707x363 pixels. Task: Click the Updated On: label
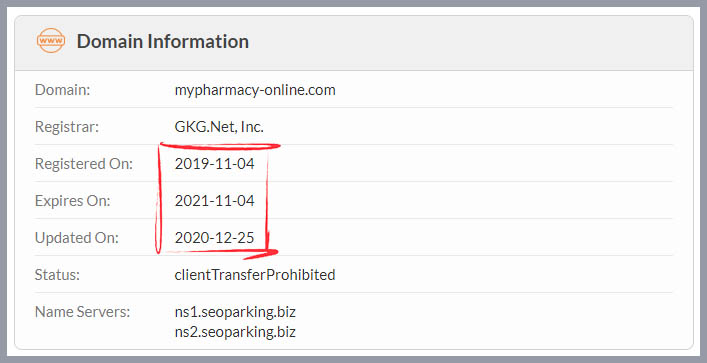pyautogui.click(x=77, y=238)
